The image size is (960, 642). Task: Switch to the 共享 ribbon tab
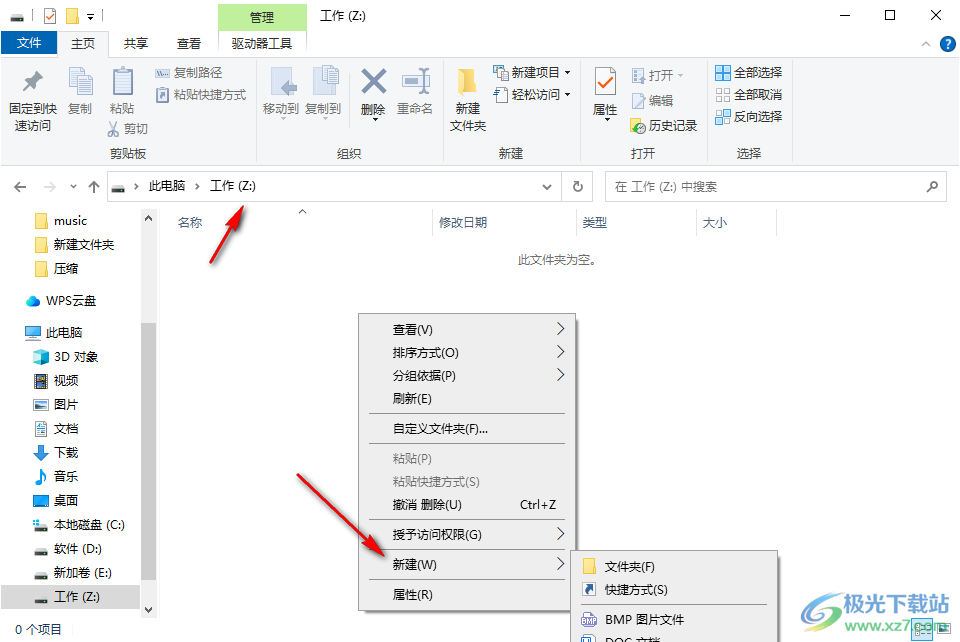click(135, 43)
